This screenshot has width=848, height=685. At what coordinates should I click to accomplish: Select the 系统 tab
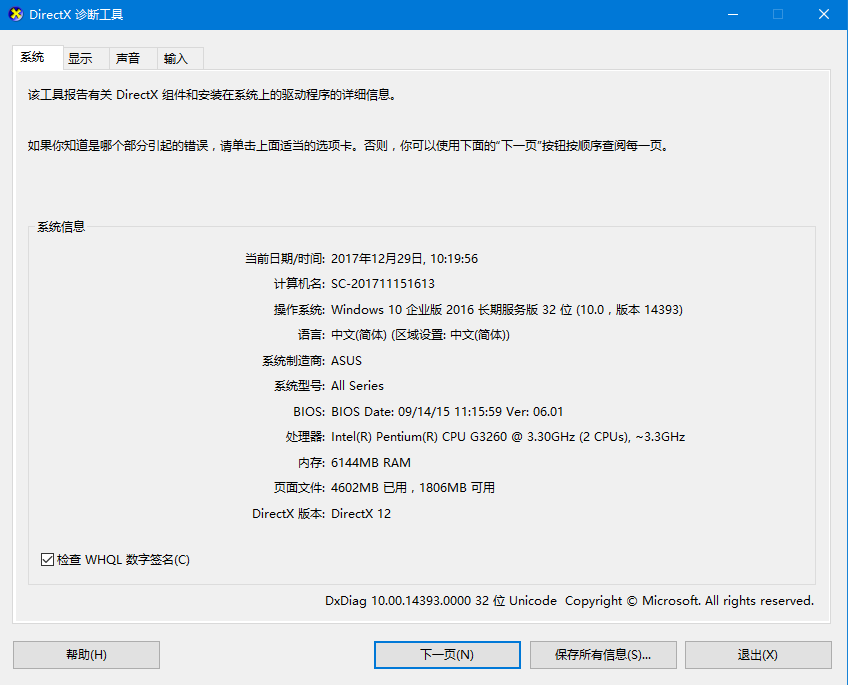tap(37, 57)
